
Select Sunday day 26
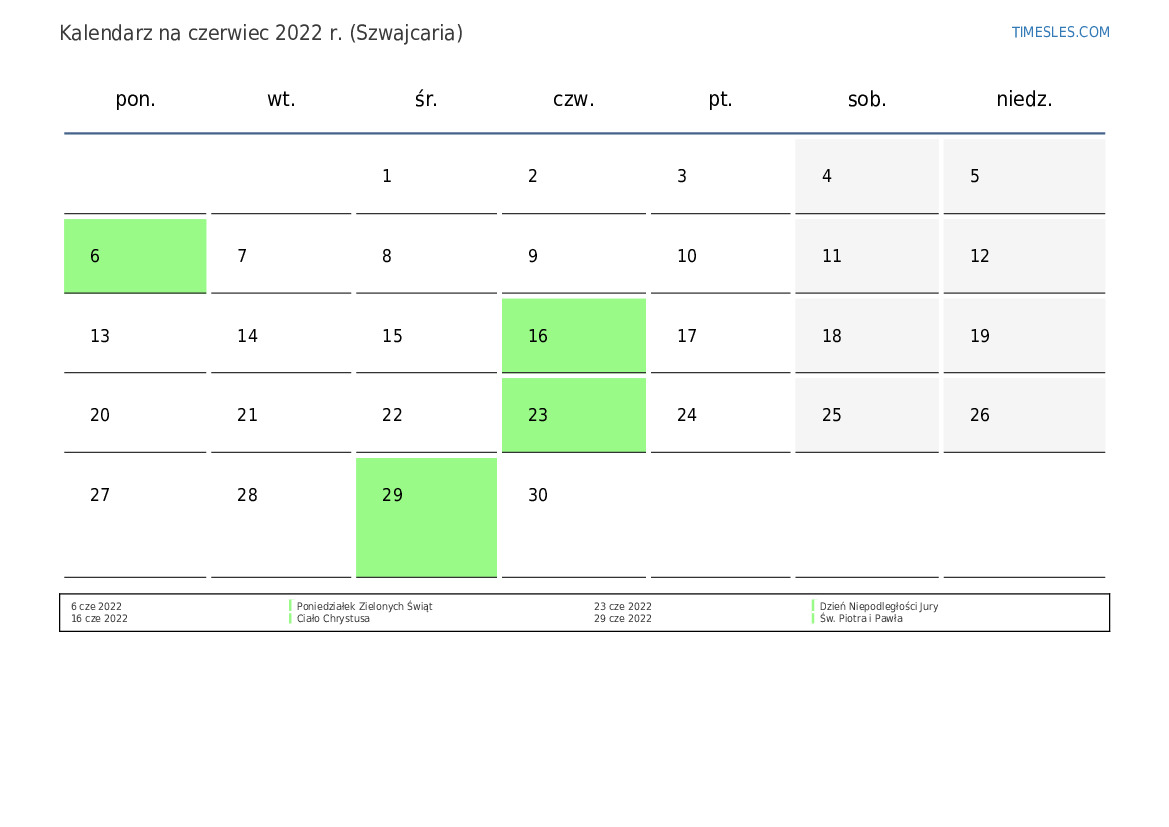click(1024, 415)
